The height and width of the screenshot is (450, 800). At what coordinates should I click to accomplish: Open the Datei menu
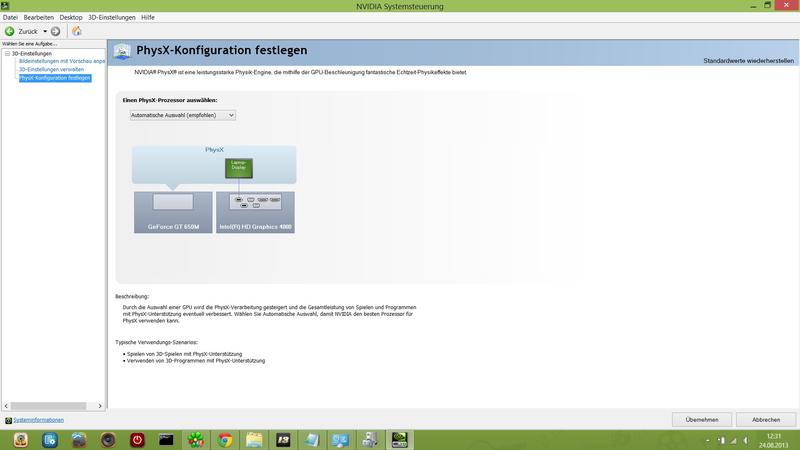tap(10, 17)
